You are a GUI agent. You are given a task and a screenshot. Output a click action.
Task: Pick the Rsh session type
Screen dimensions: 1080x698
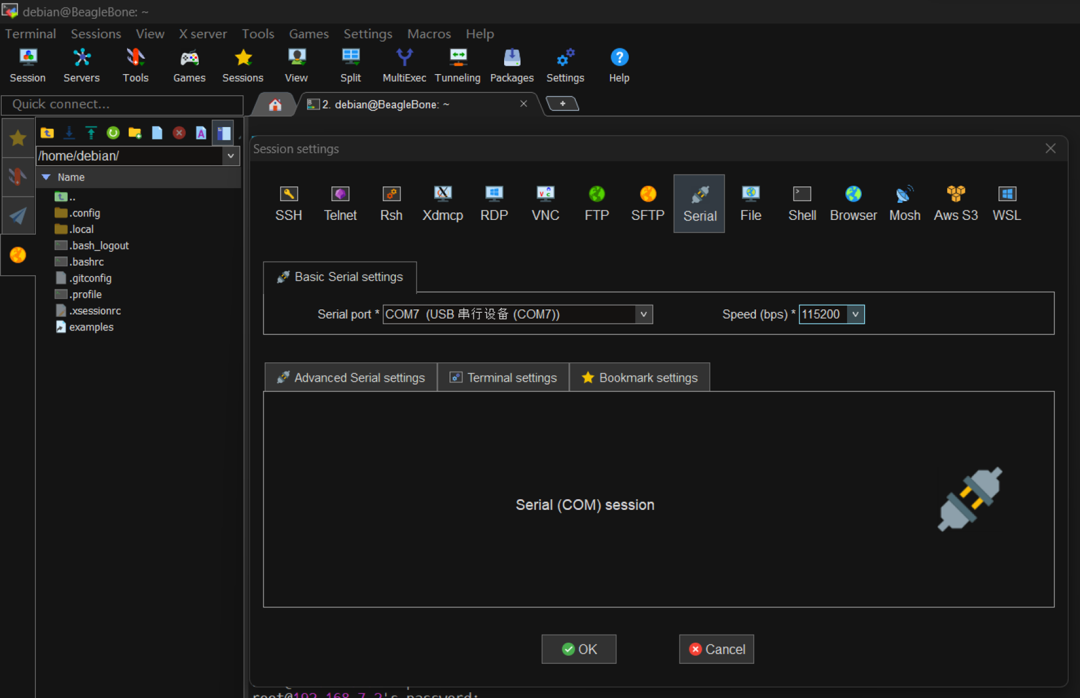(391, 203)
